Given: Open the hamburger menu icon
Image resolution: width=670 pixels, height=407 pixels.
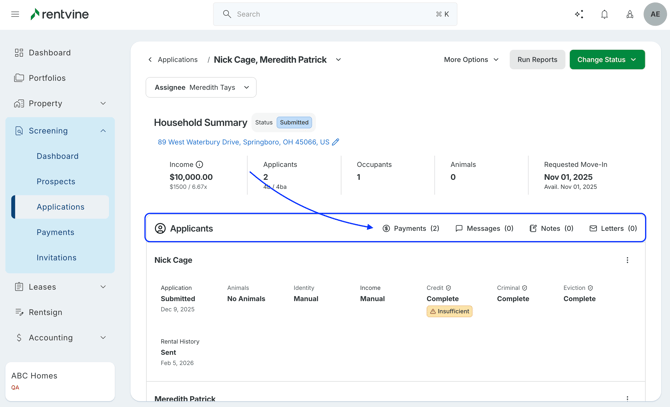Looking at the screenshot, I should tap(15, 14).
